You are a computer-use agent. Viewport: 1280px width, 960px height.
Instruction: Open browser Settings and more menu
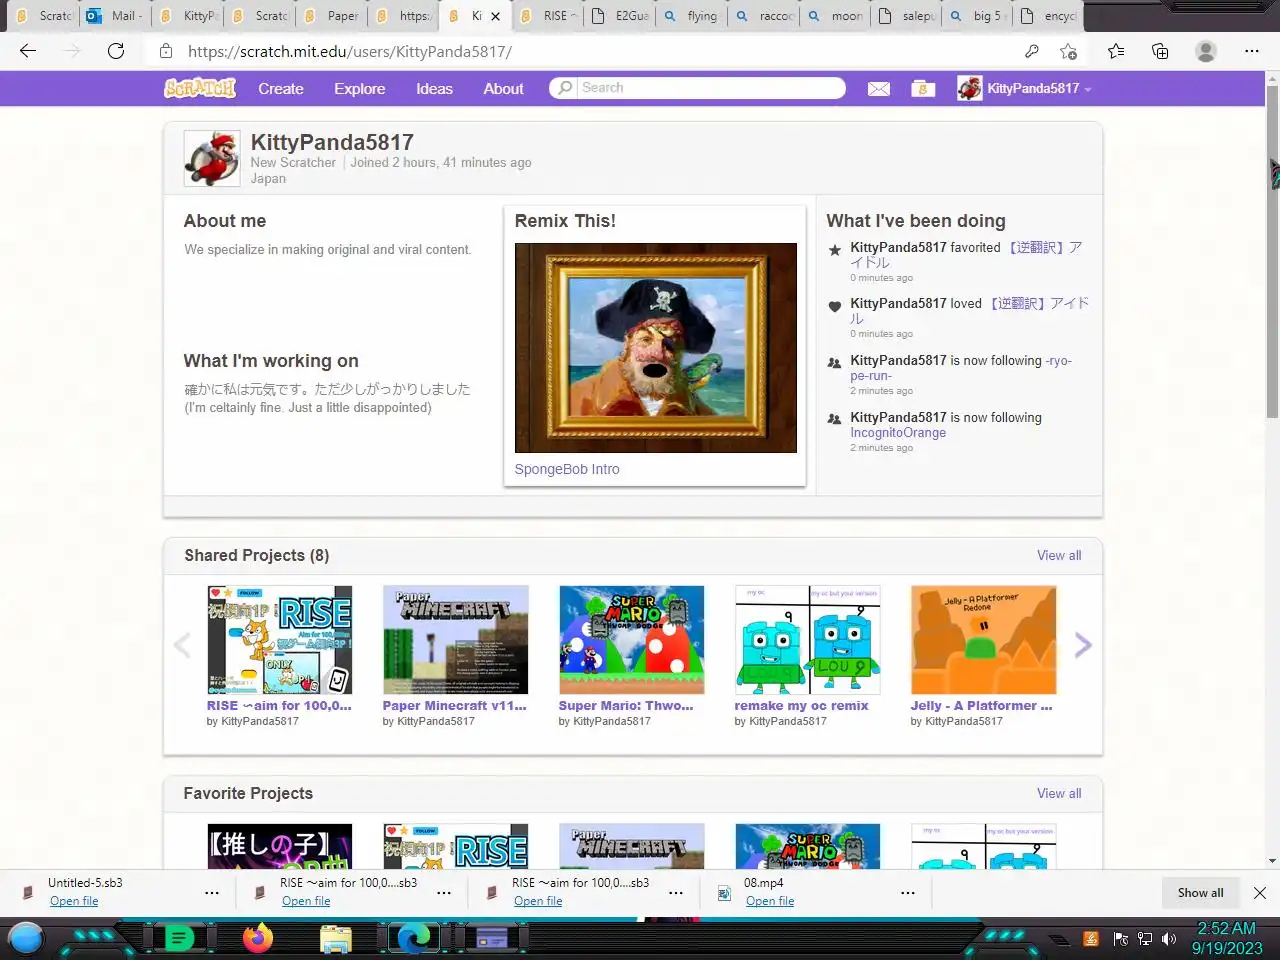(1252, 51)
